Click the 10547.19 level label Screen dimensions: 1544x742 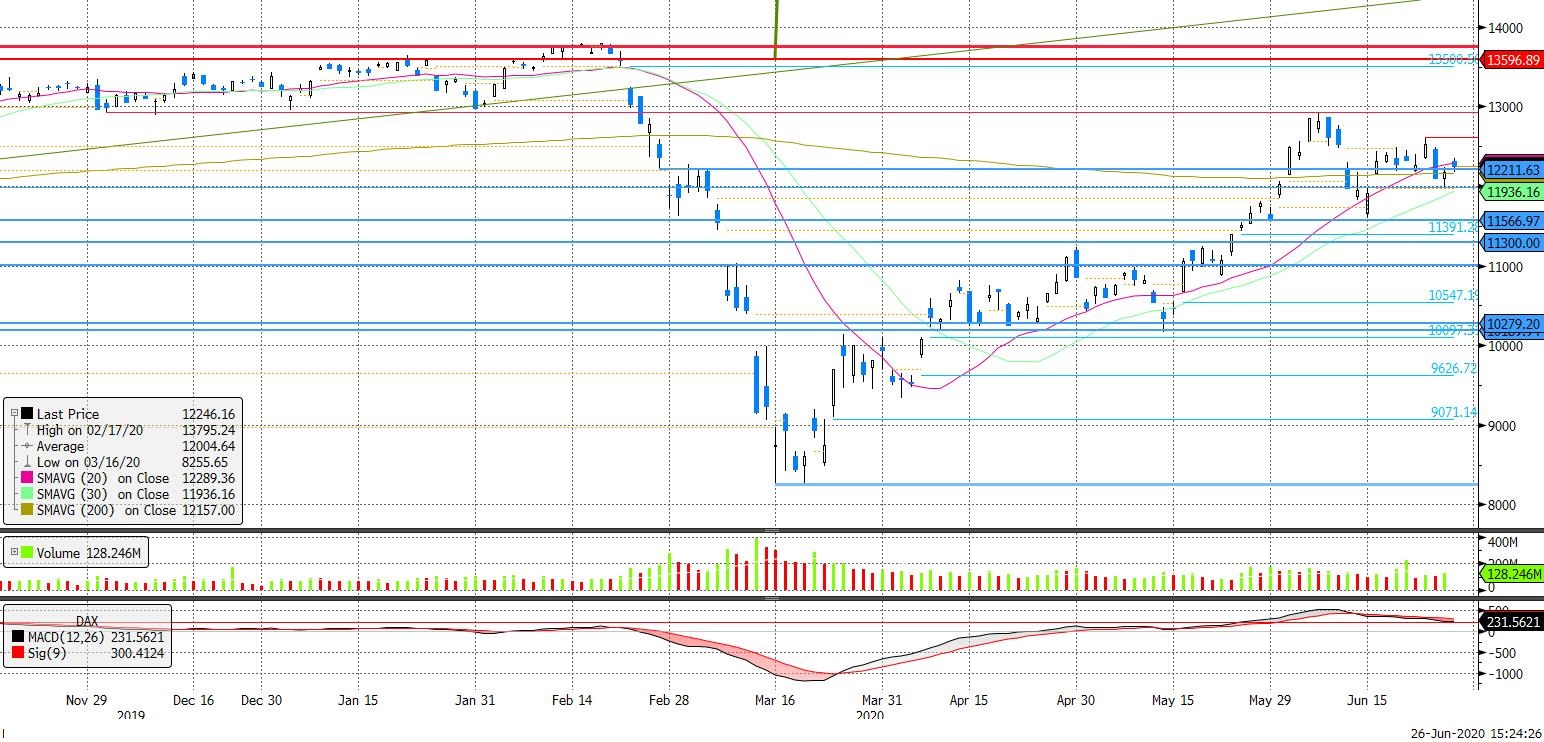pyautogui.click(x=1452, y=296)
